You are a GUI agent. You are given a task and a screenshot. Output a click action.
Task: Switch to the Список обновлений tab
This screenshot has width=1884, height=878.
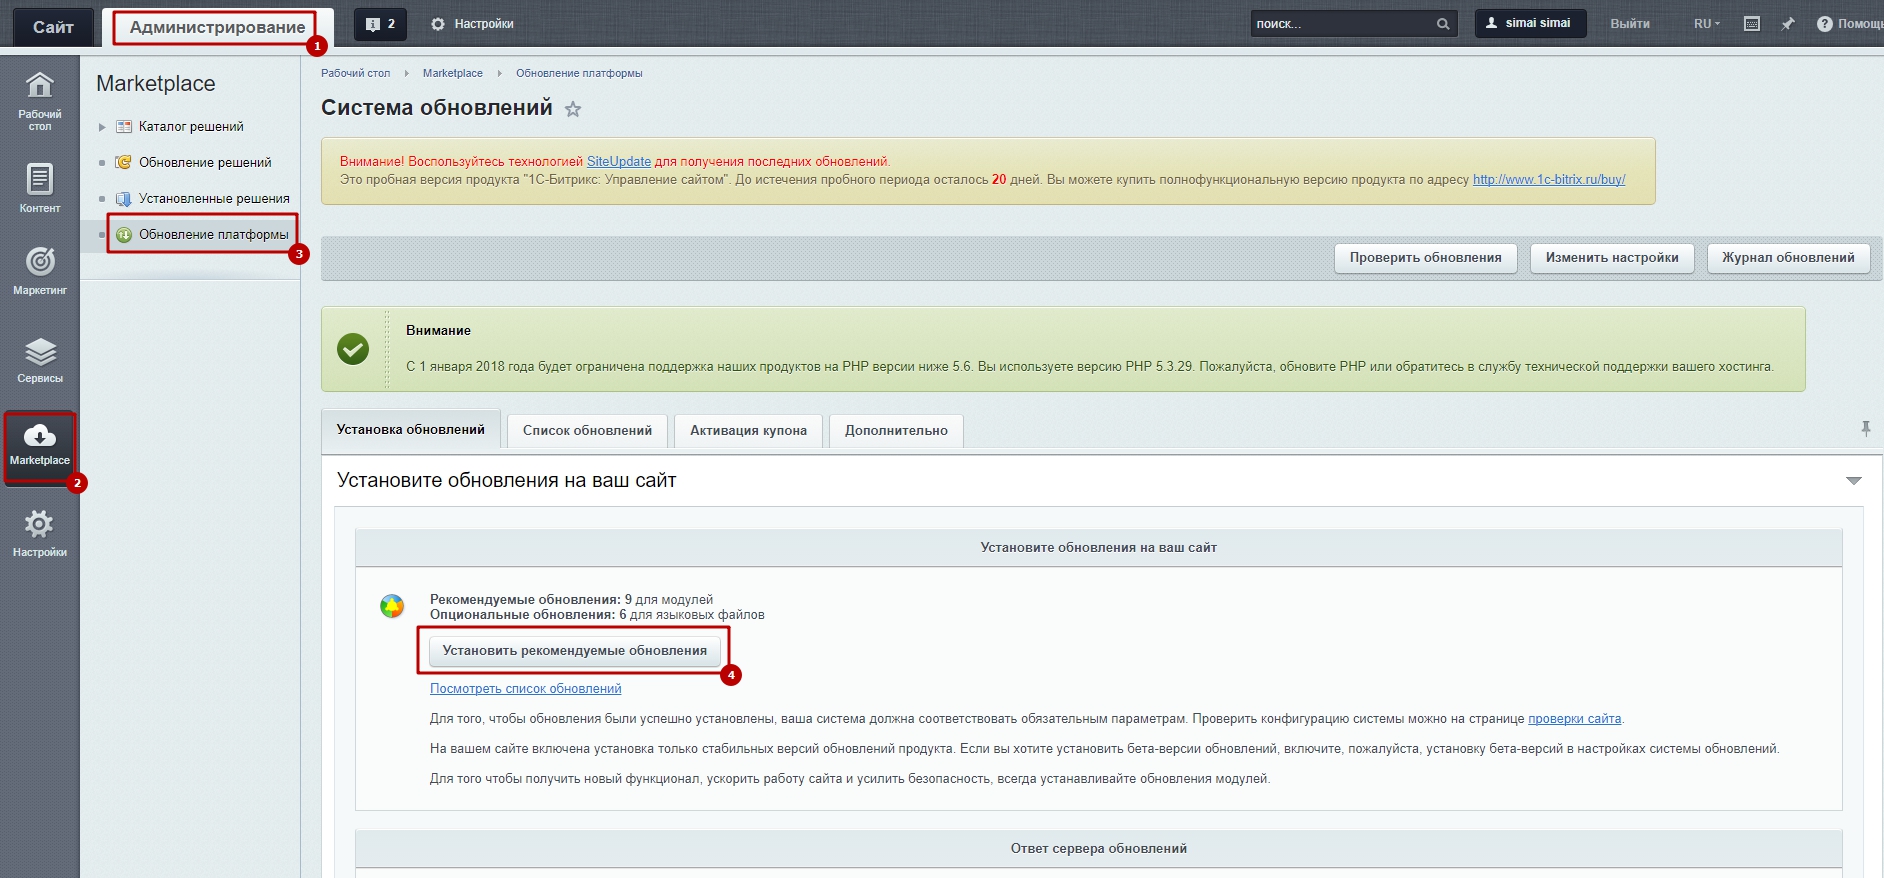(587, 430)
